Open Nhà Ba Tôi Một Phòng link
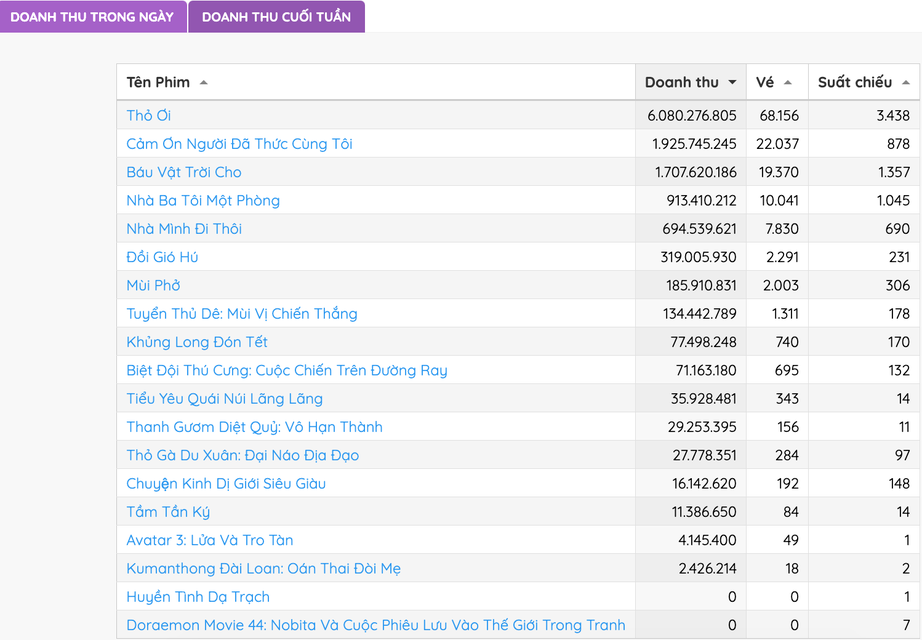This screenshot has width=922, height=640. 203,200
